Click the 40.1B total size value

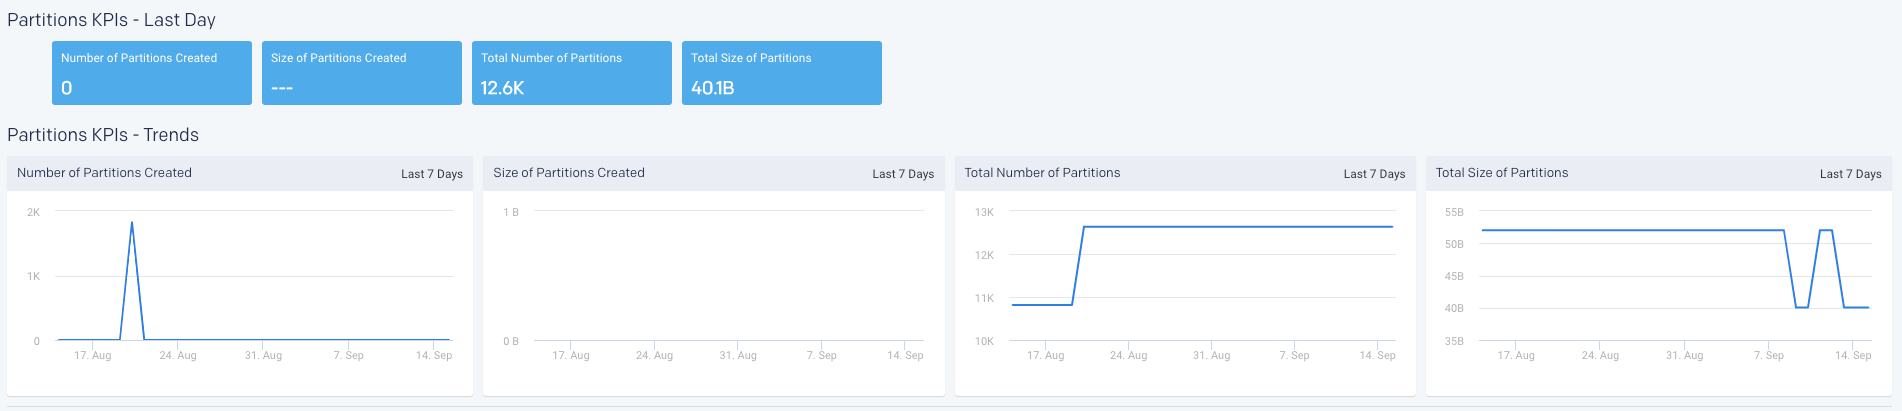coord(713,88)
